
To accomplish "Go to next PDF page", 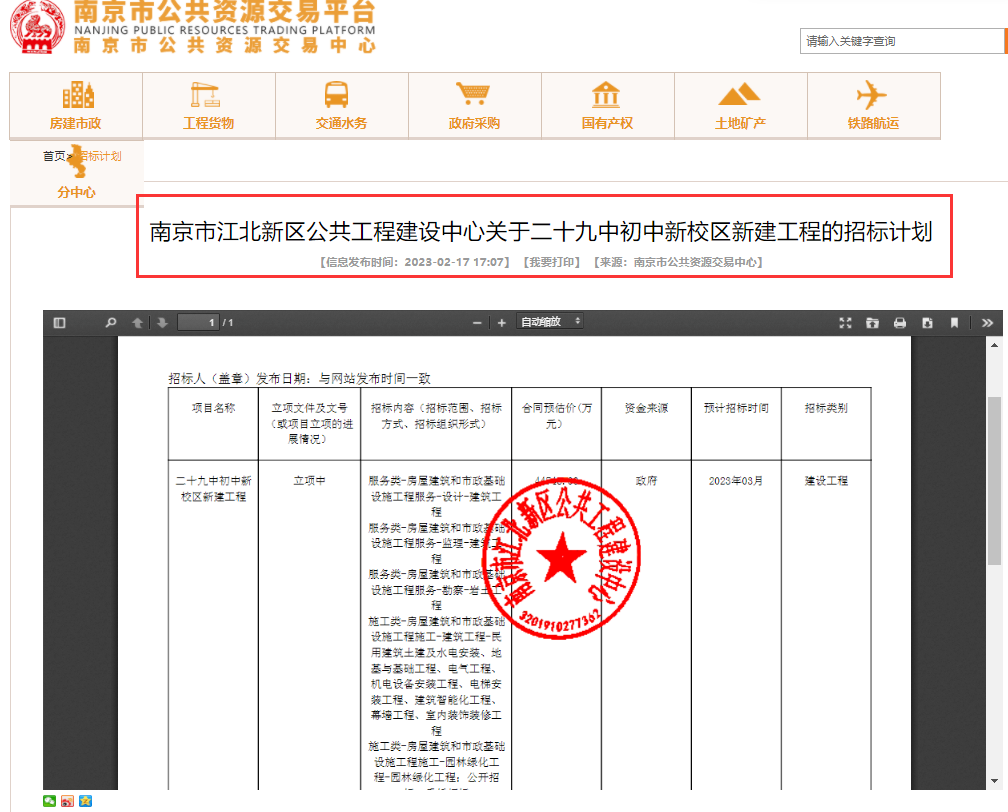I will tap(161, 323).
